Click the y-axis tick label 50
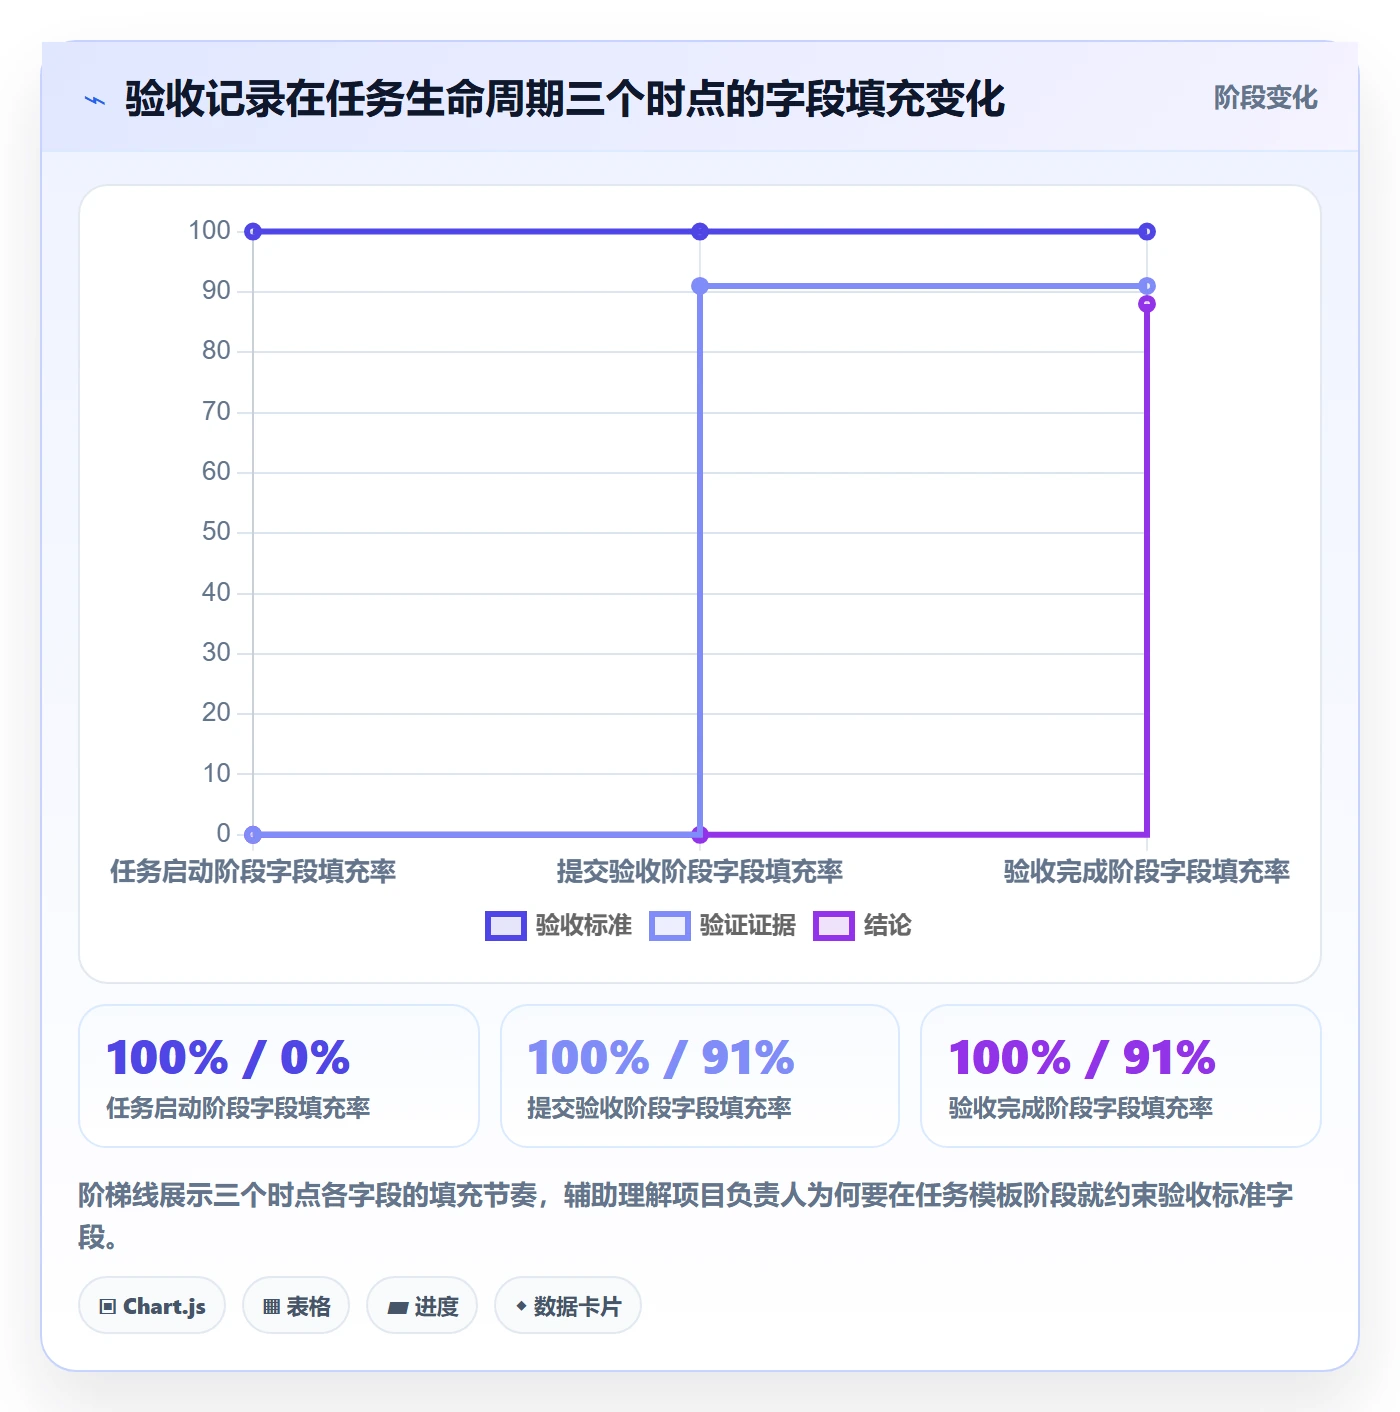 point(216,532)
